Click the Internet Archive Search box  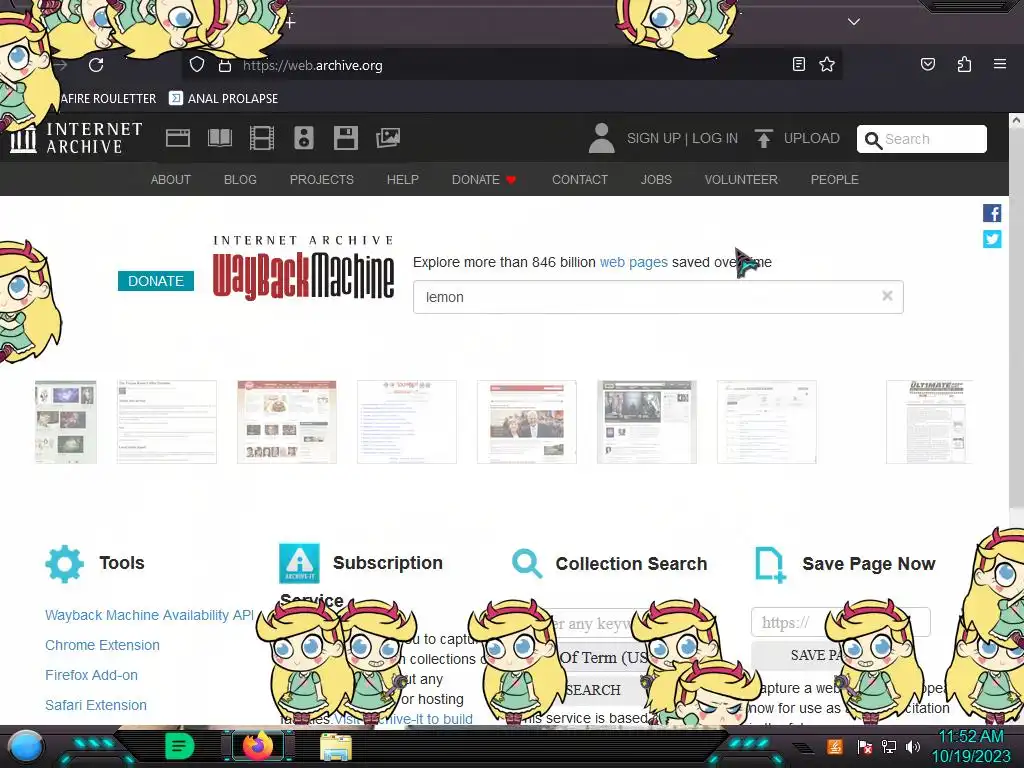coord(921,138)
